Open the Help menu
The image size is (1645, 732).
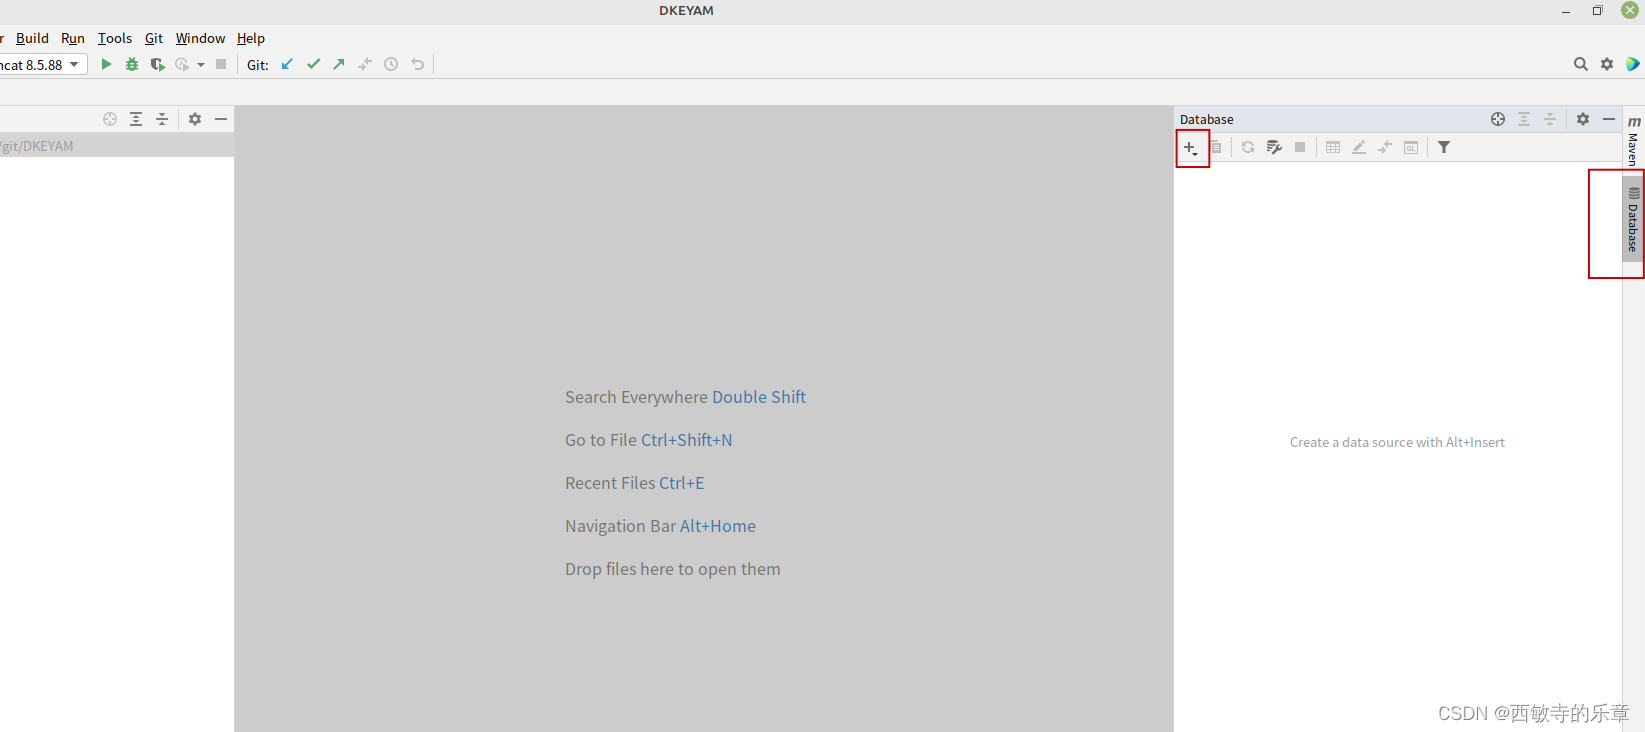pyautogui.click(x=251, y=38)
